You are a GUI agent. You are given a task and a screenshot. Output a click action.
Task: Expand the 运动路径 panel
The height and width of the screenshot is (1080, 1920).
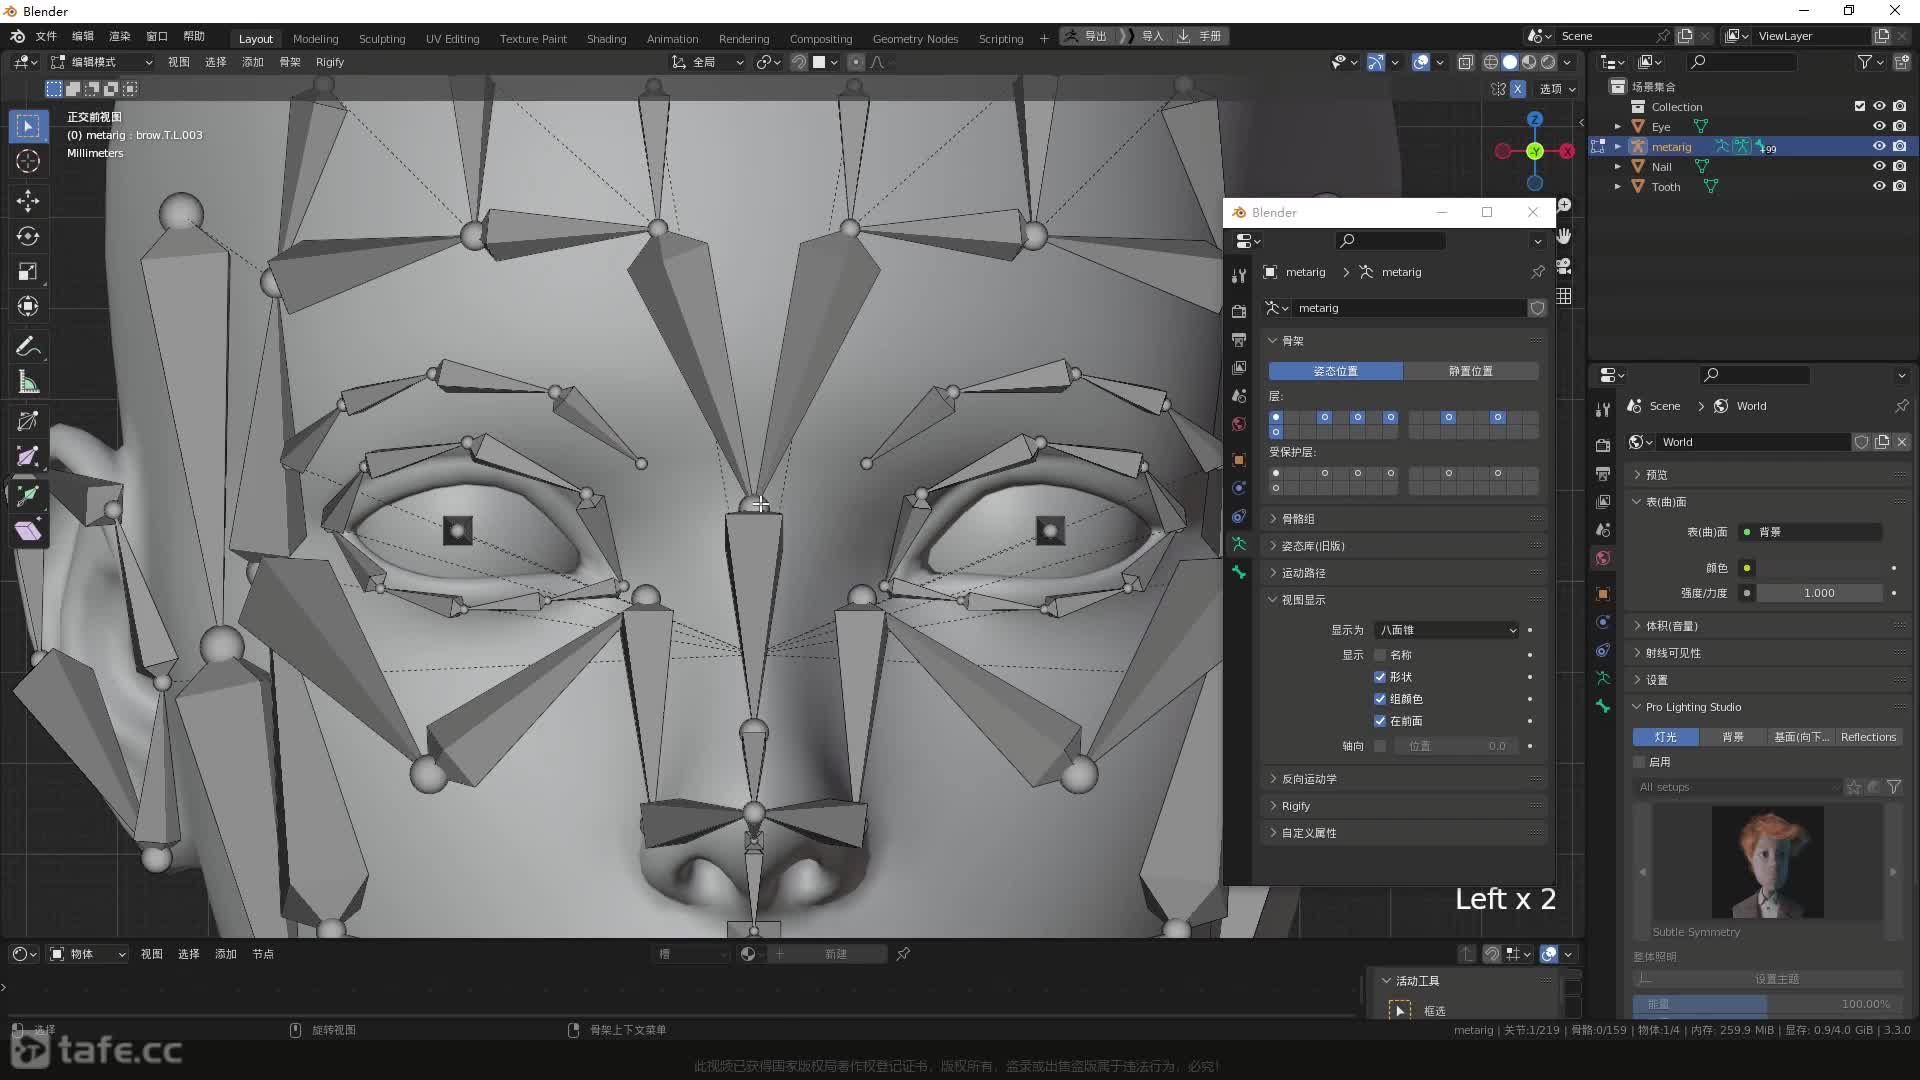(x=1404, y=573)
